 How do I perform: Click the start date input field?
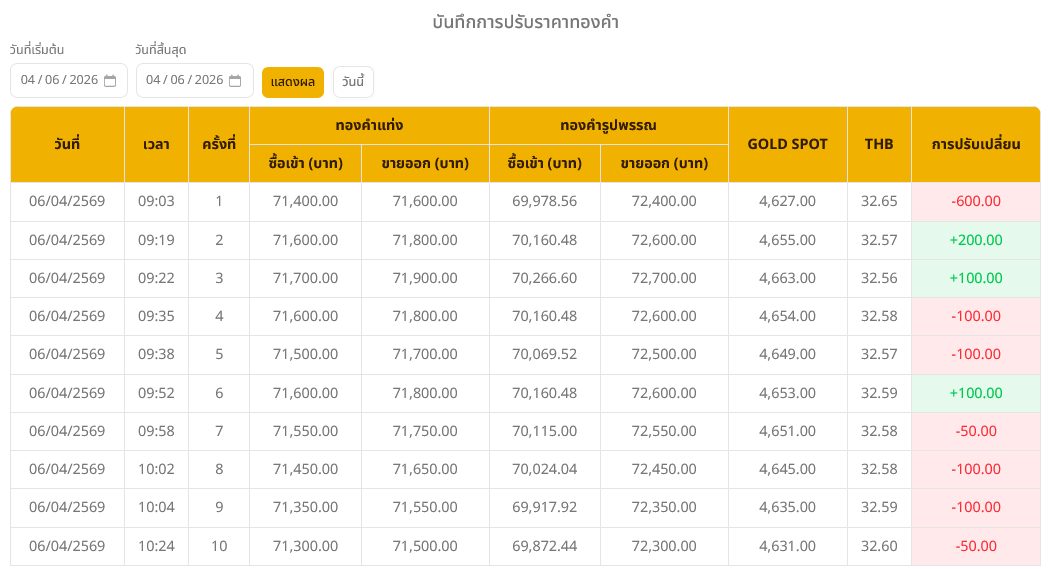pyautogui.click(x=58, y=81)
